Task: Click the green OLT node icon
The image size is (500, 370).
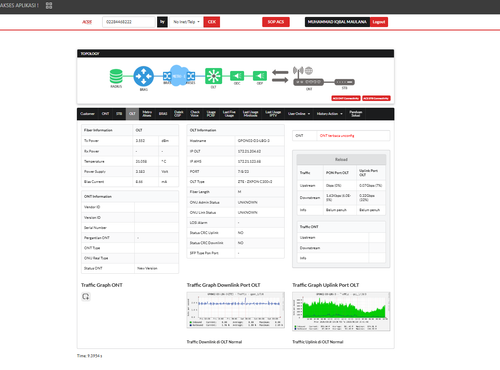Action: coord(213,76)
